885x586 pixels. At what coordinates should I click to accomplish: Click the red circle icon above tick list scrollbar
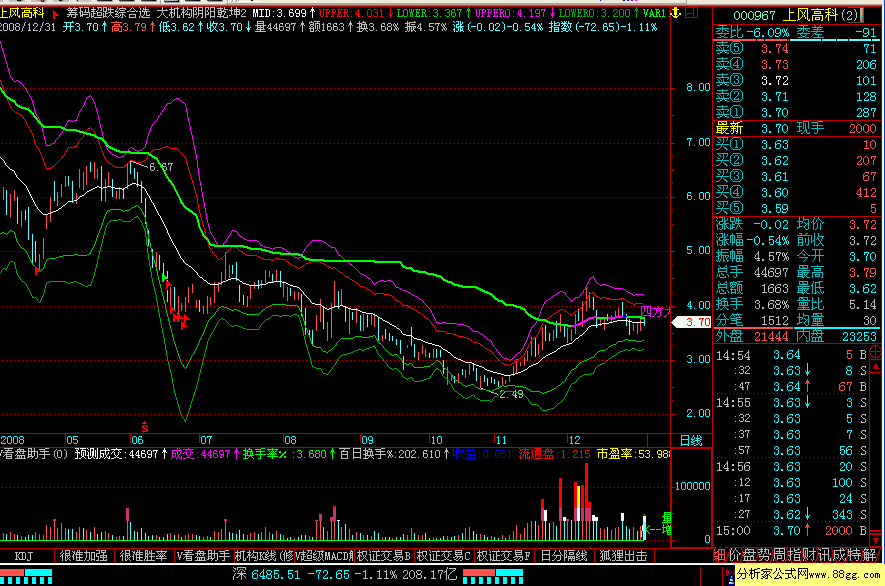[x=875, y=352]
